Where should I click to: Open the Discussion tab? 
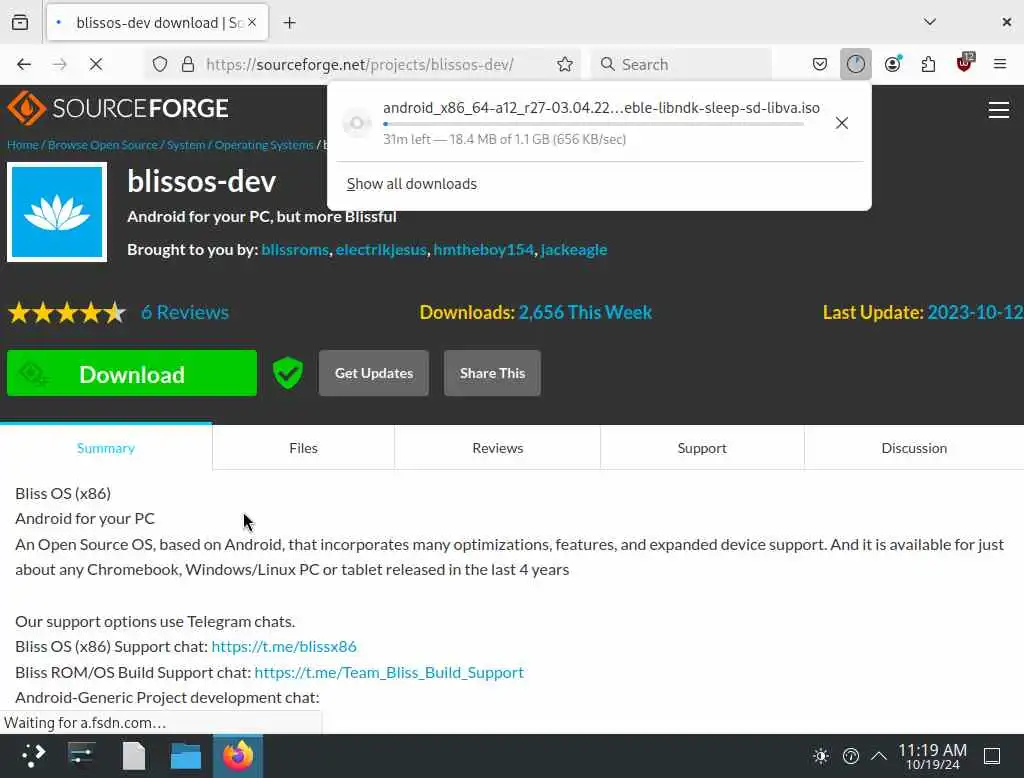914,448
